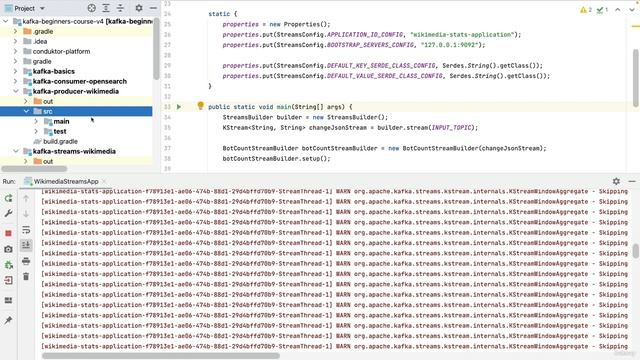Collapse the selected src folder

pyautogui.click(x=26, y=111)
